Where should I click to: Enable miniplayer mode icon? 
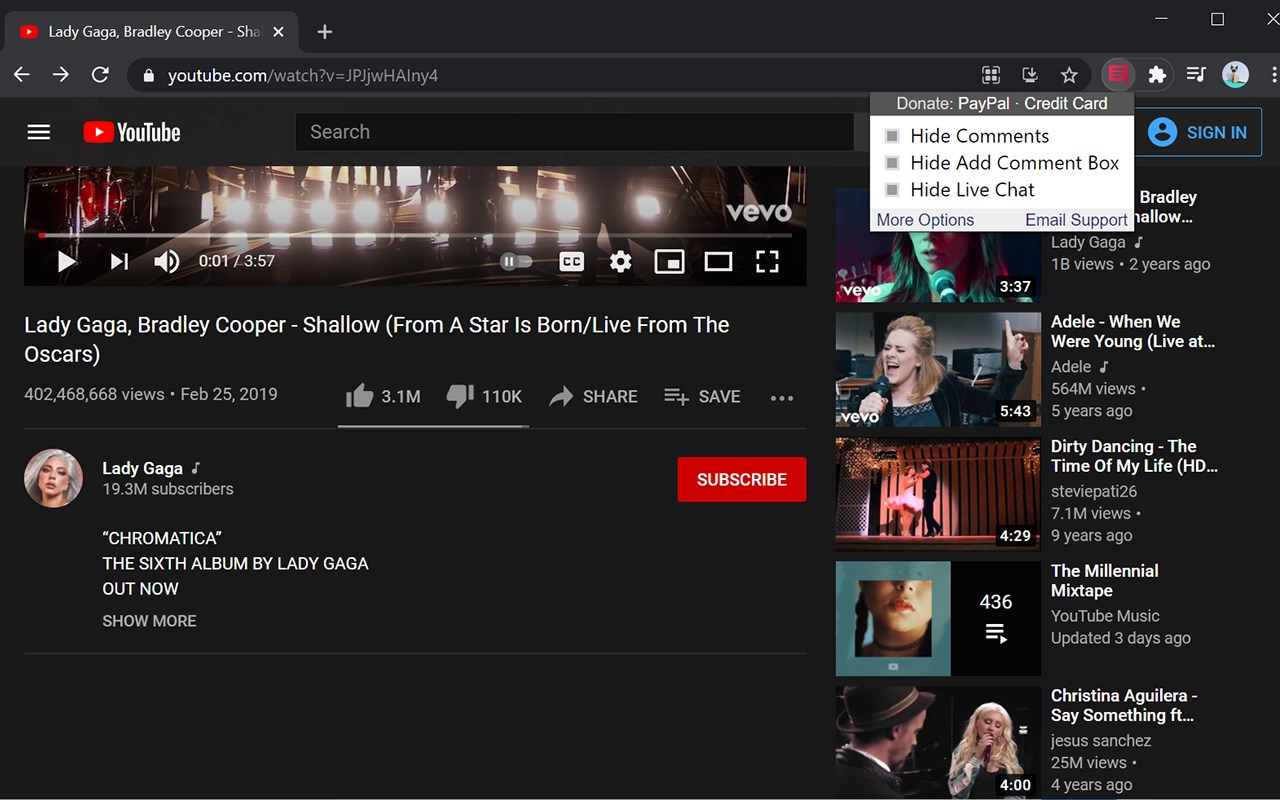tap(669, 262)
